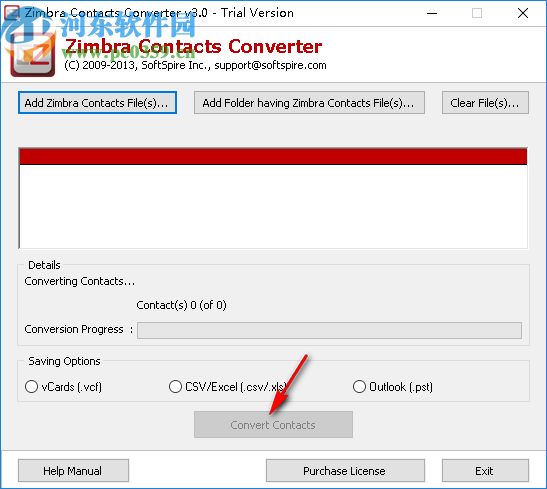
Task: Click the maximize button in title bar
Action: point(477,13)
